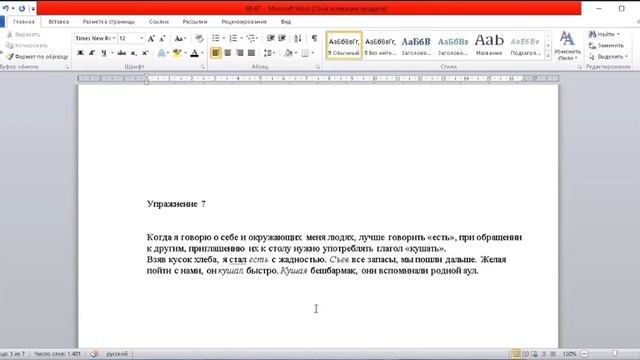
Task: Center the paragraph text
Action: click(228, 53)
